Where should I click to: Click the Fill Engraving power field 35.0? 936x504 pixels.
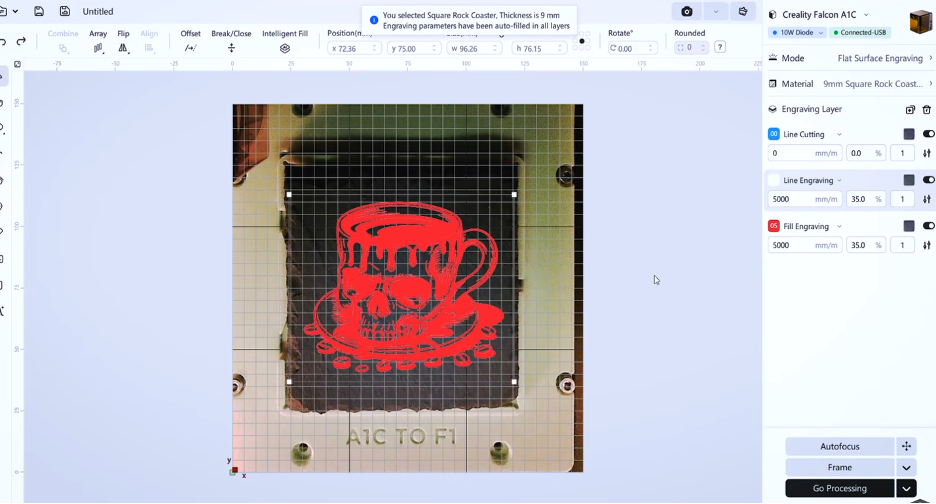click(x=866, y=245)
